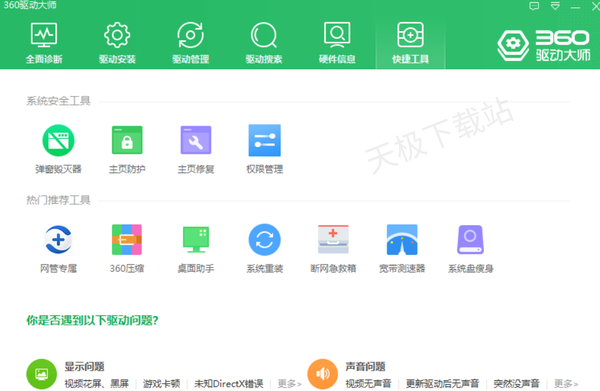Click the orange 声音问题 sound issue icon

point(323,374)
